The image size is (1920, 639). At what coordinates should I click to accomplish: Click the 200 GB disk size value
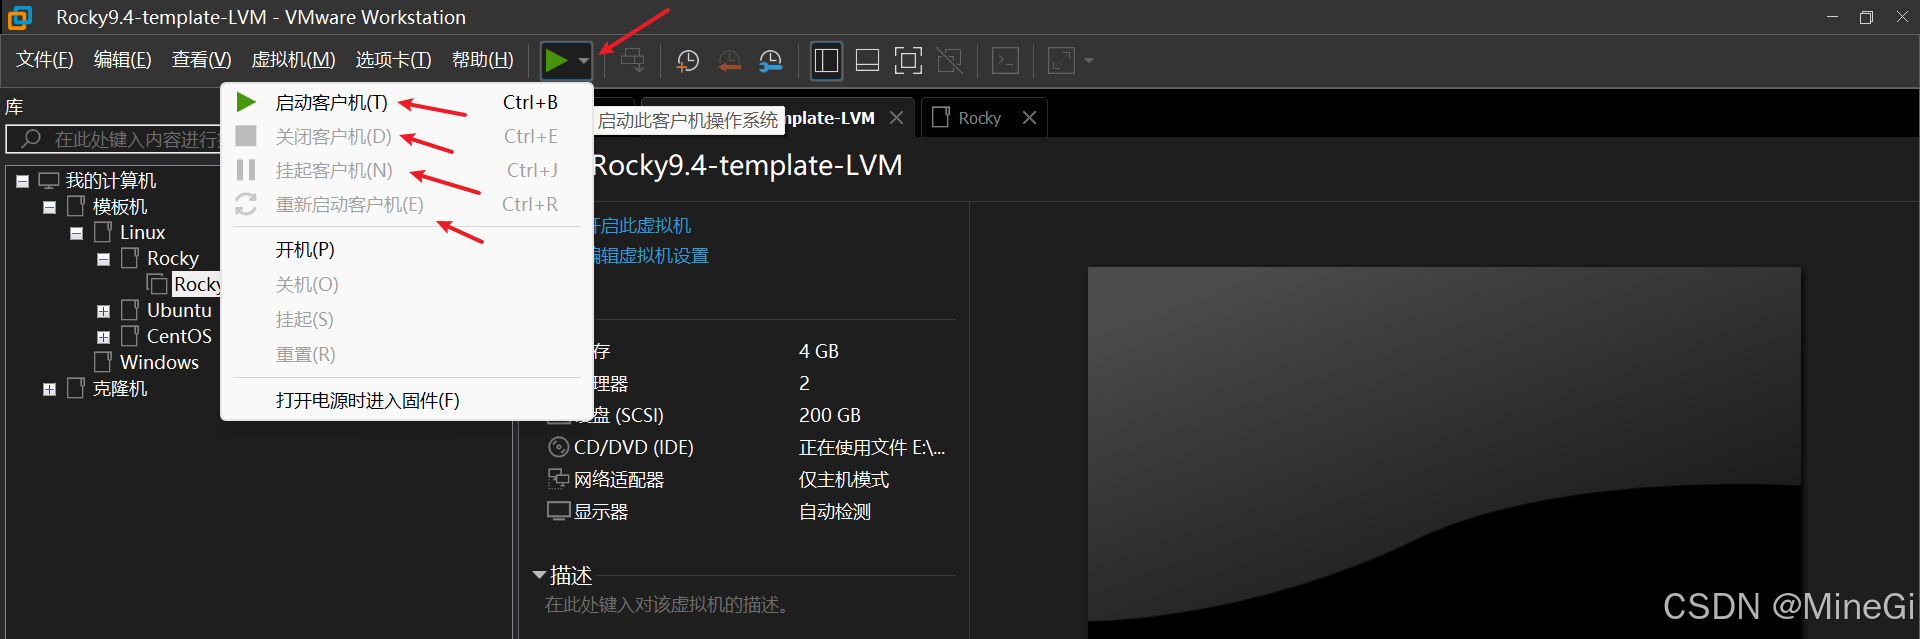point(830,416)
